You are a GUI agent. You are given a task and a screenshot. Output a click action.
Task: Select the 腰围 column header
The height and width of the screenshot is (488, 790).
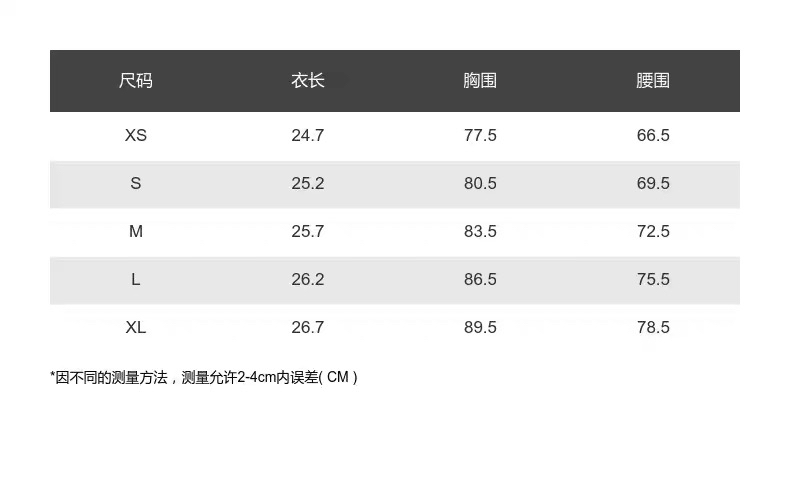point(653,81)
